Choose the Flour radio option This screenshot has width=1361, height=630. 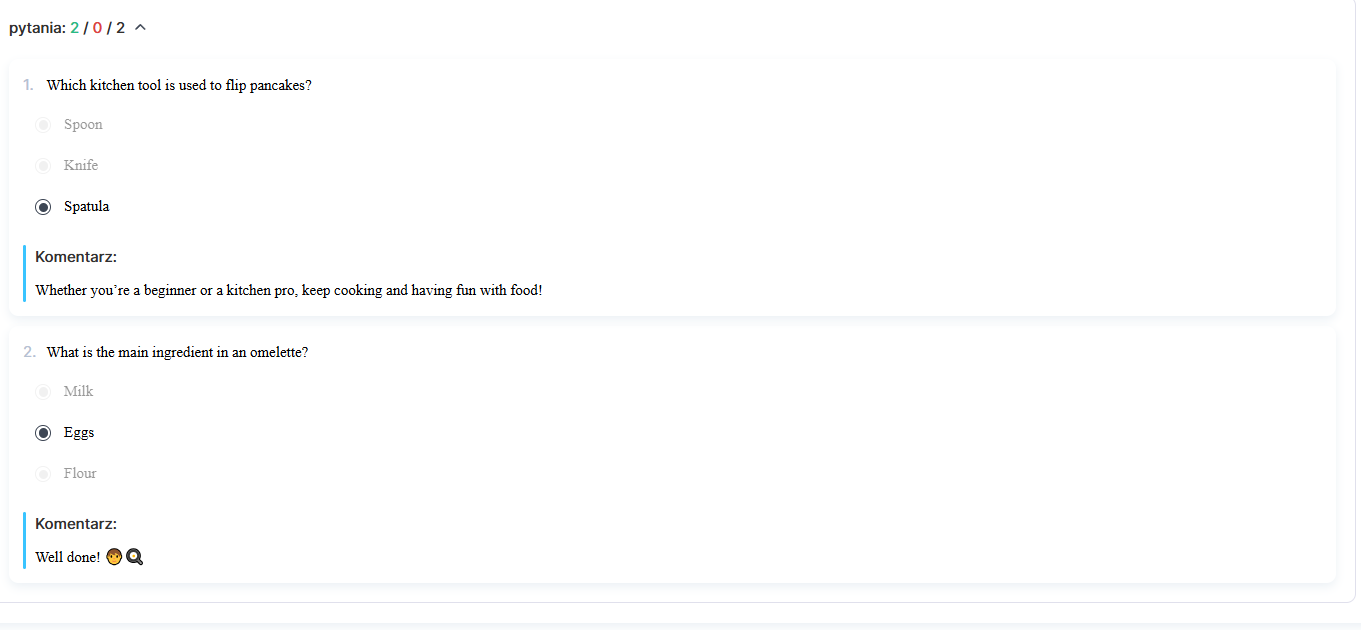tap(43, 474)
